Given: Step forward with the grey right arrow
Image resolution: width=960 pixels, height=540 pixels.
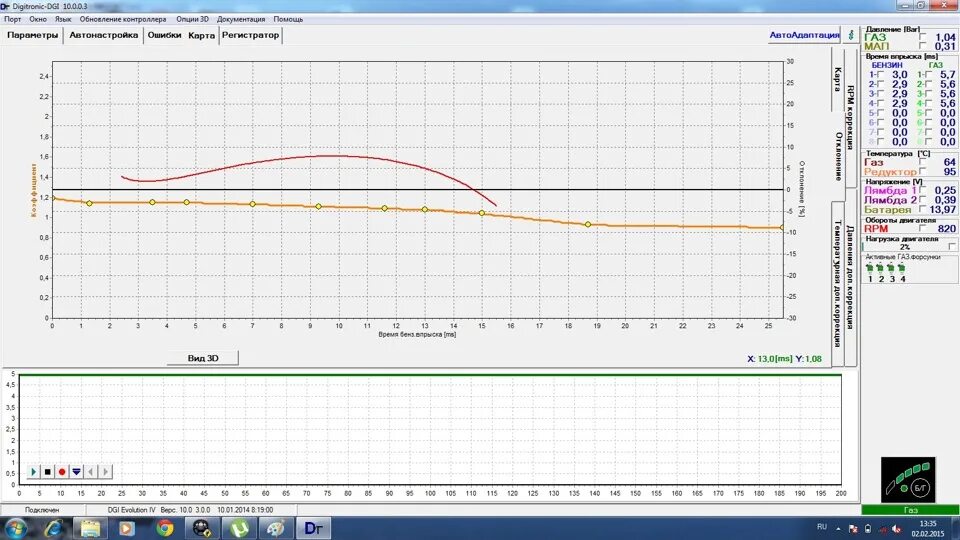Looking at the screenshot, I should point(105,471).
